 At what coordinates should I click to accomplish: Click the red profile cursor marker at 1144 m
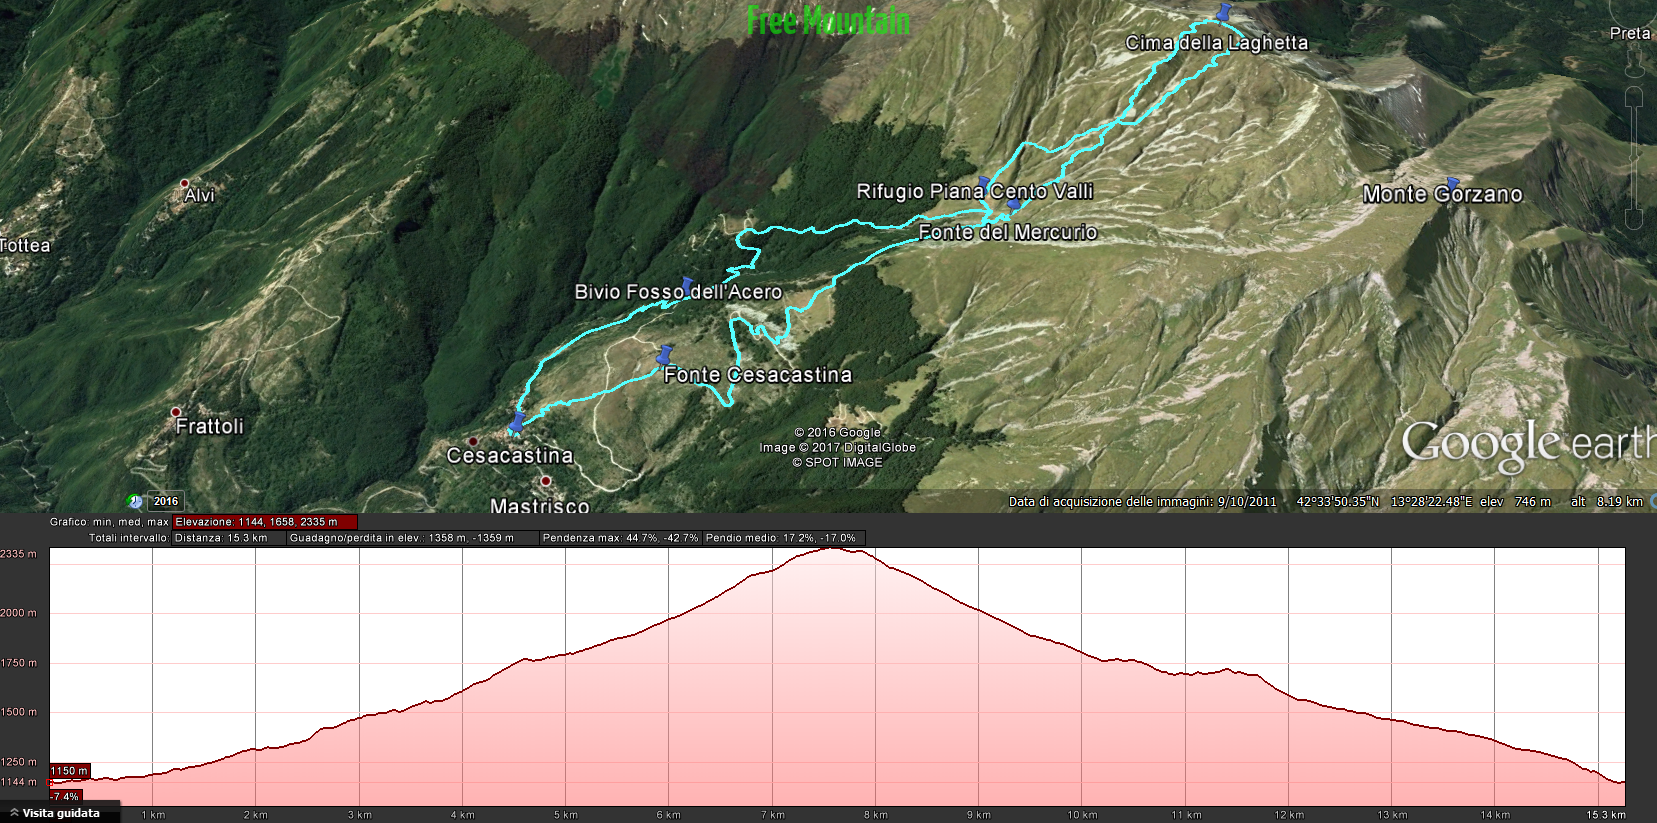point(51,783)
